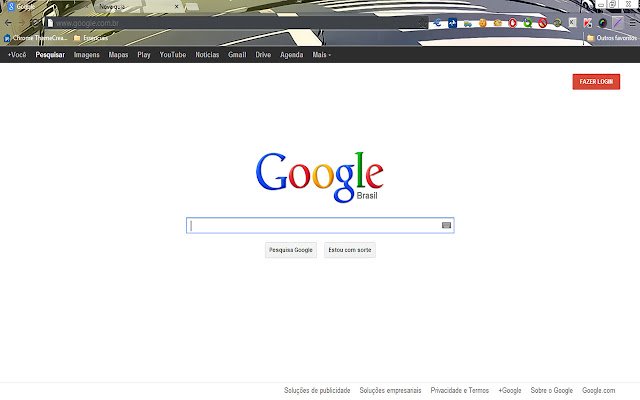
Task: Focus the Google search input field
Action: 320,225
